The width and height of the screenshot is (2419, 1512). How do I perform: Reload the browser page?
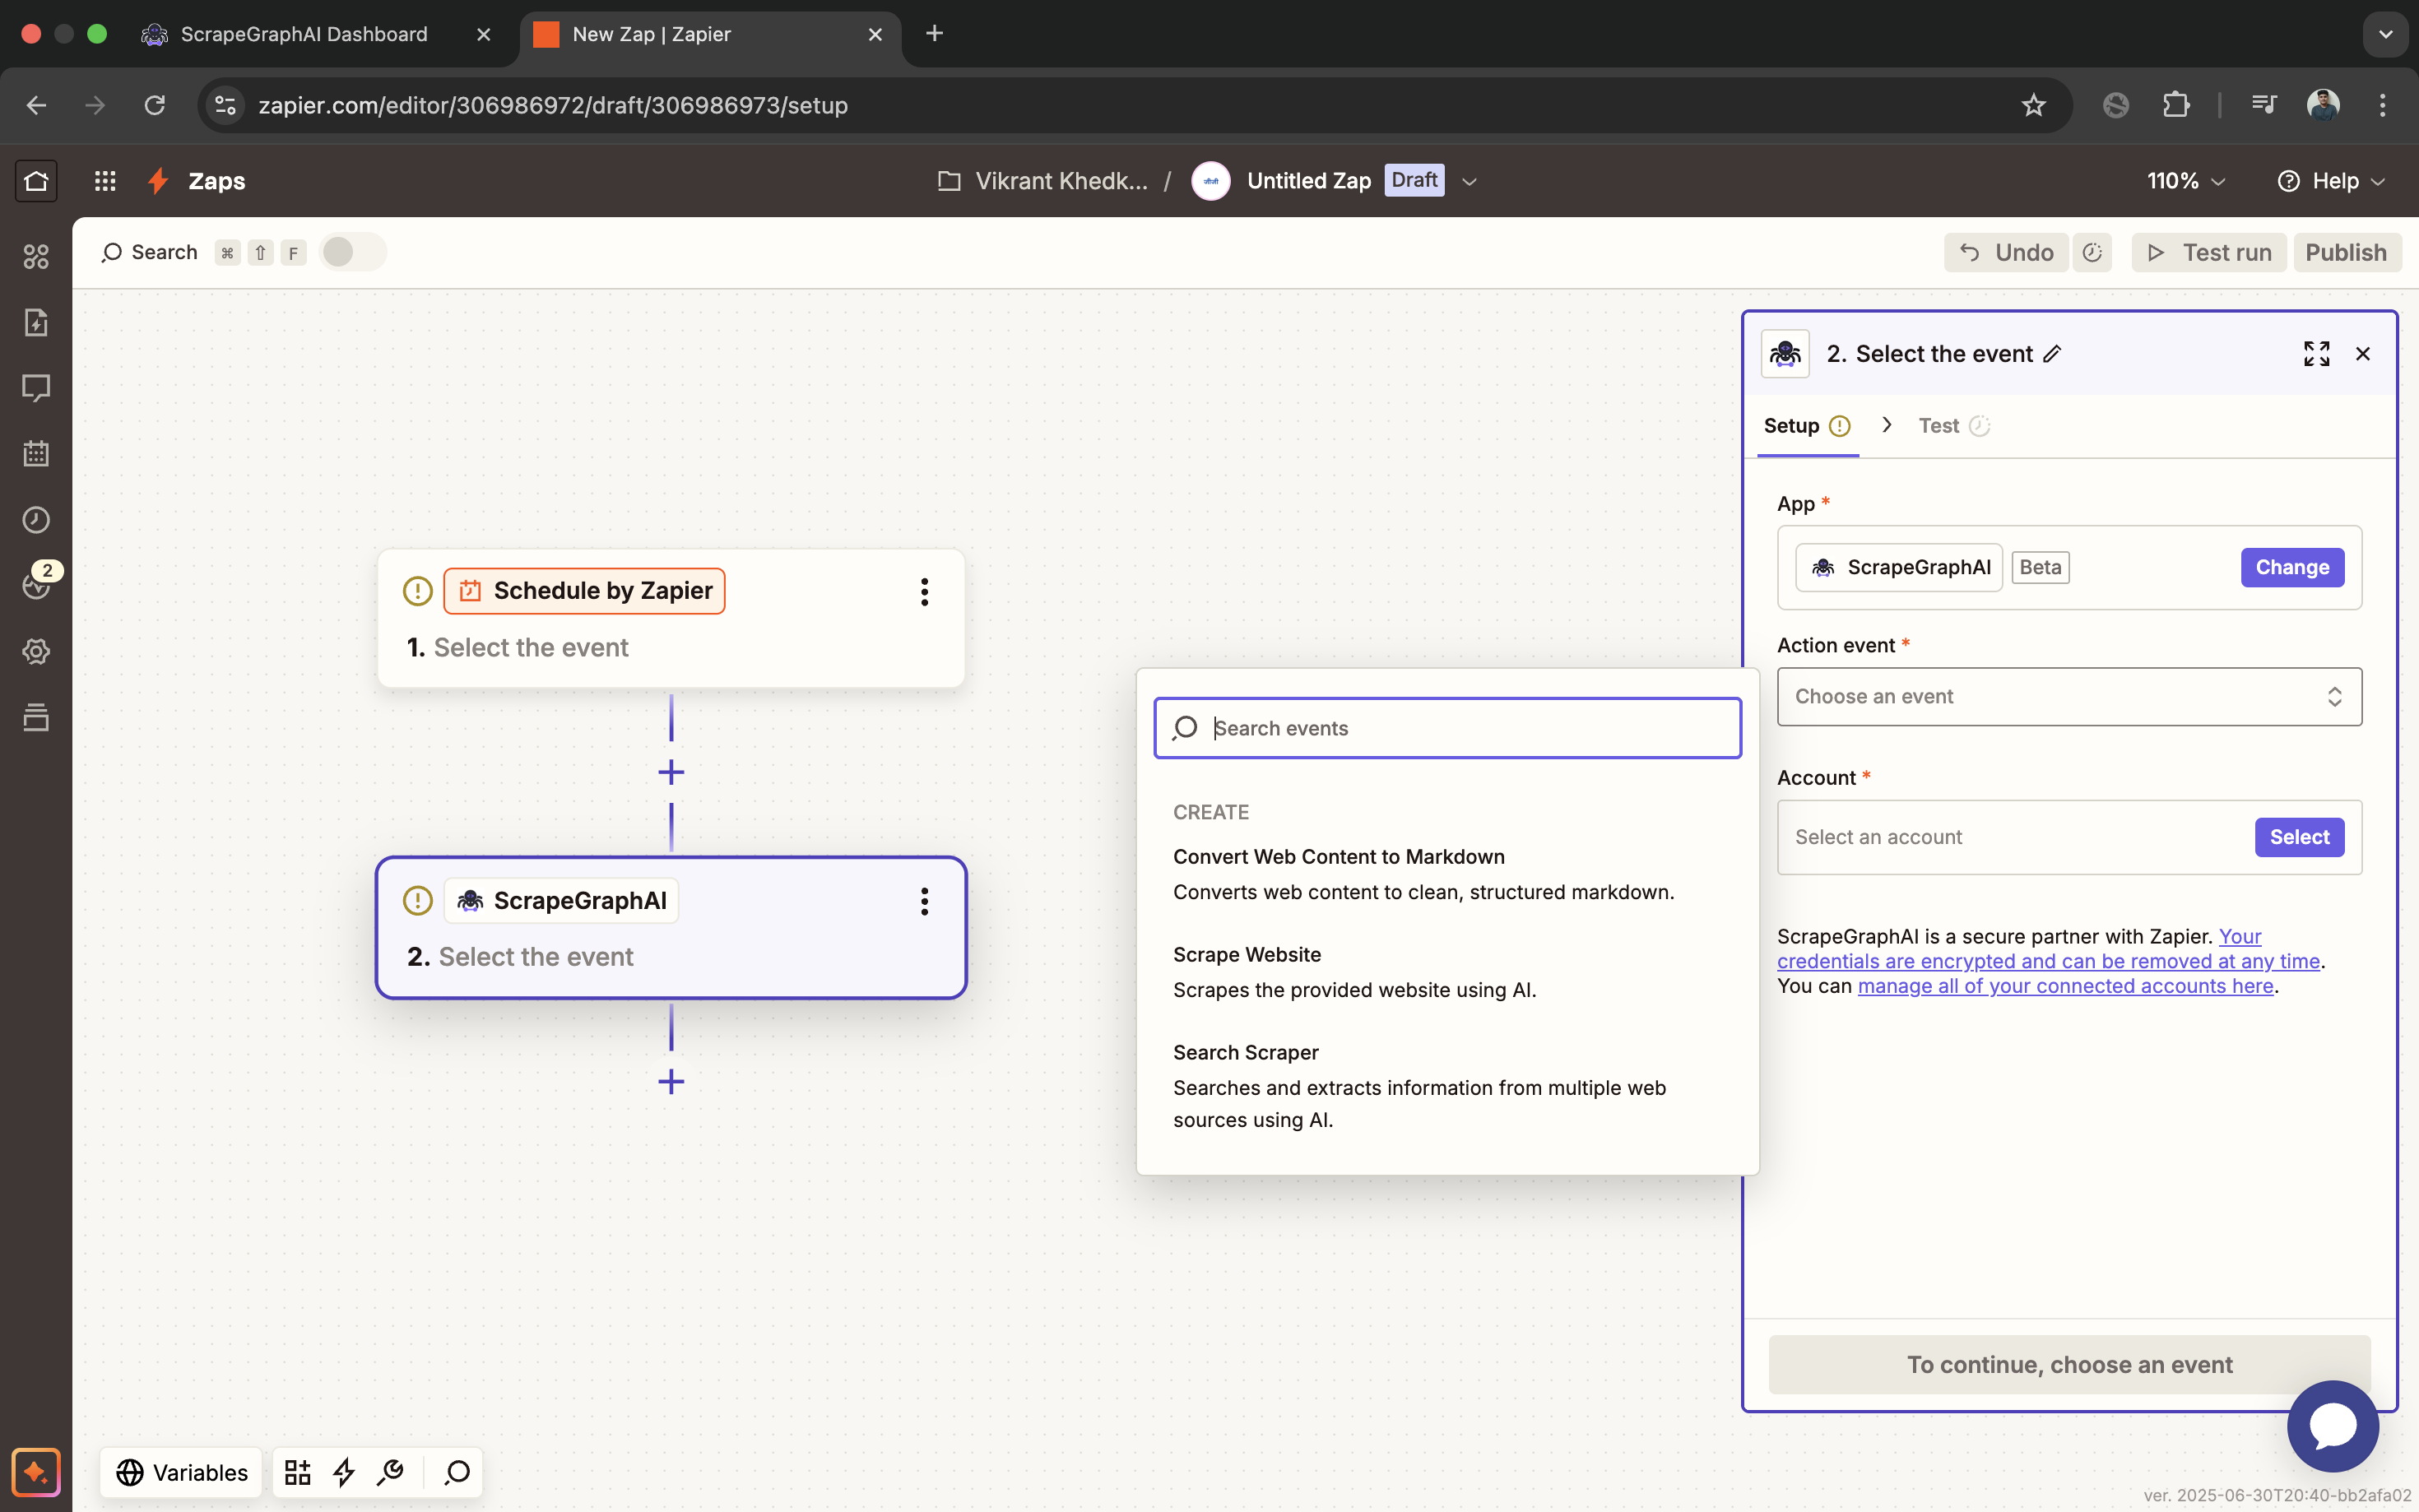154,105
